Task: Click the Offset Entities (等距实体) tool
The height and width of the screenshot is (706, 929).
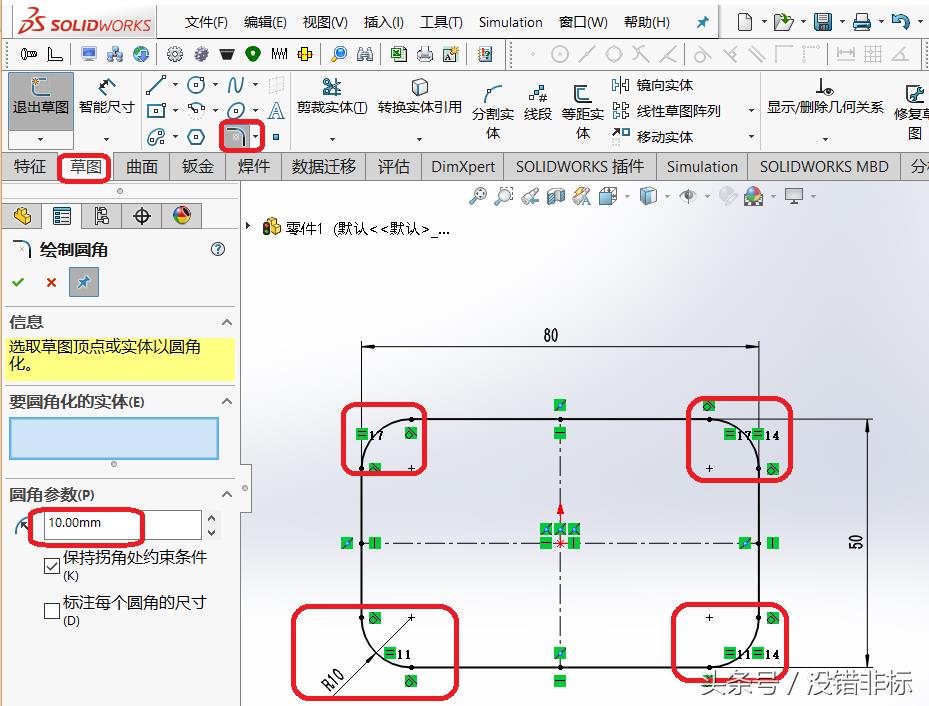Action: click(582, 106)
